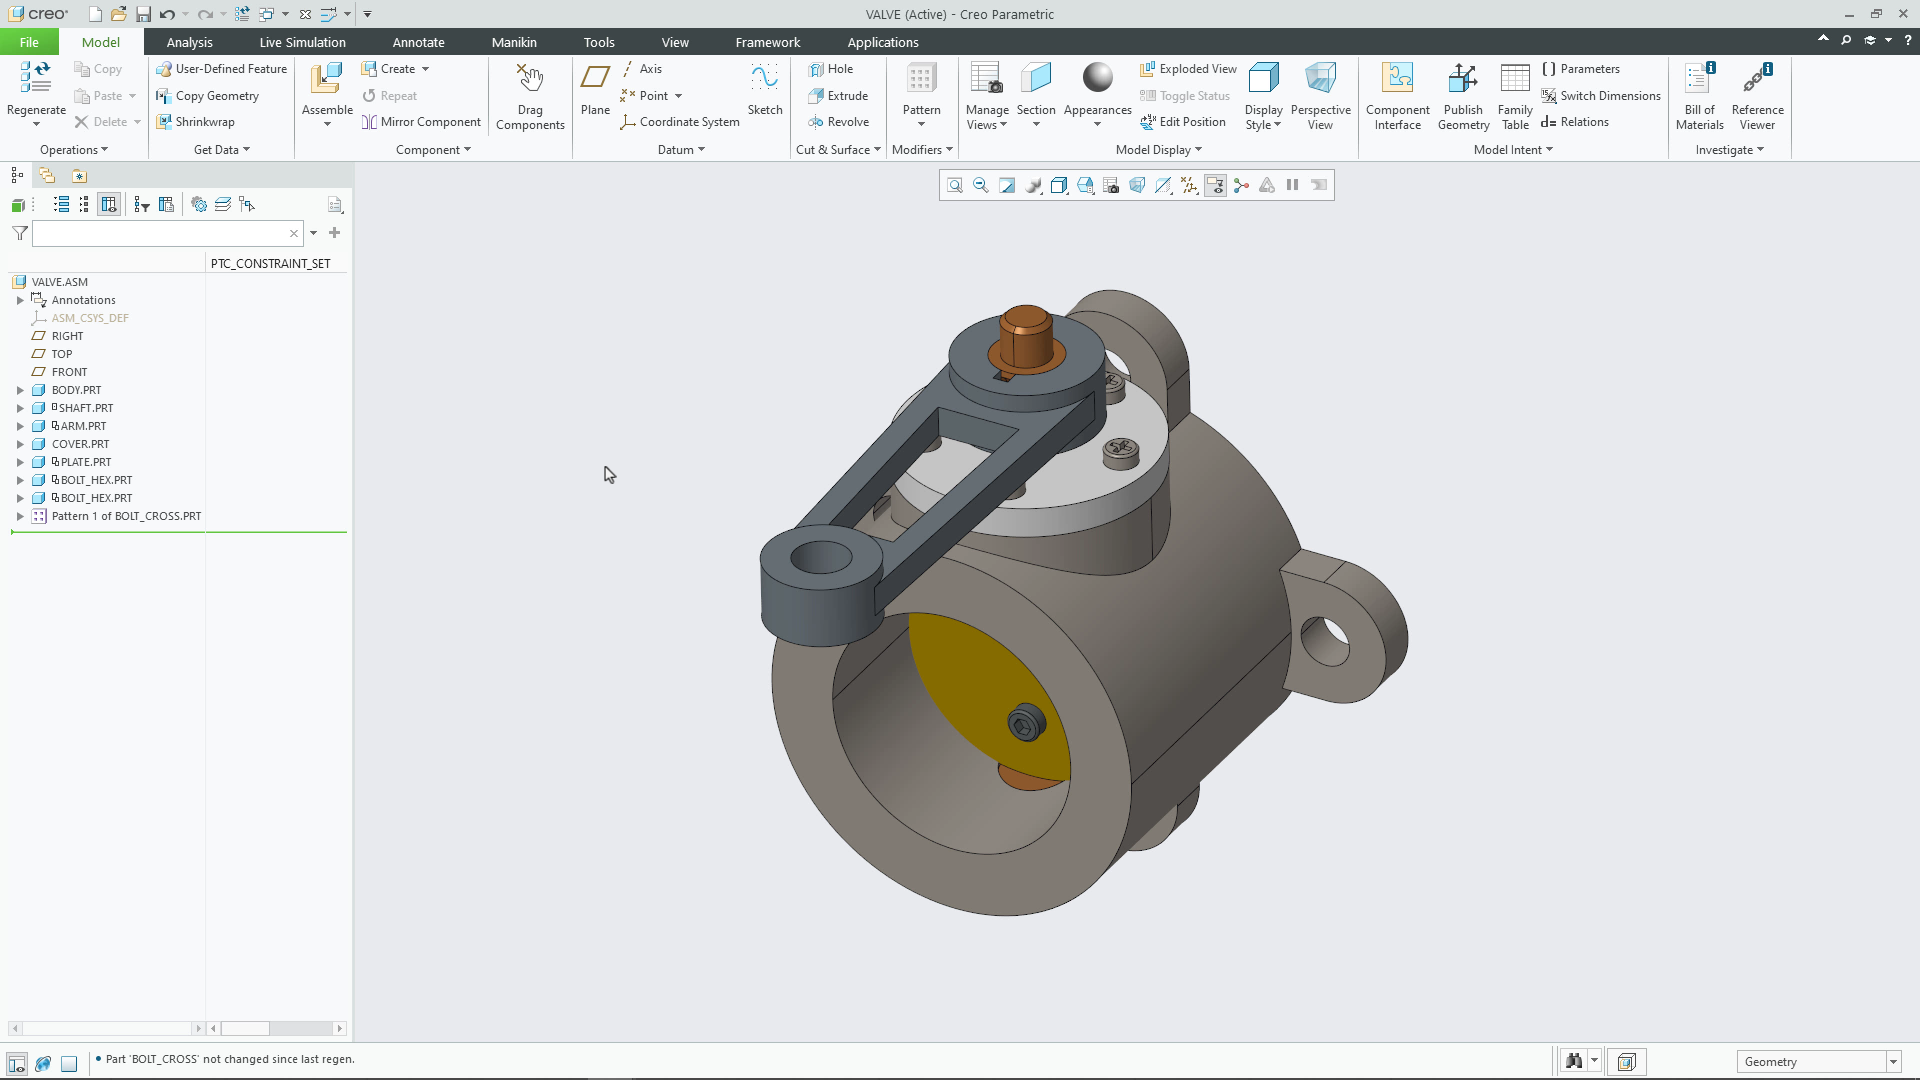
Task: Expand the Datum group dropdown
Action: [x=681, y=150]
